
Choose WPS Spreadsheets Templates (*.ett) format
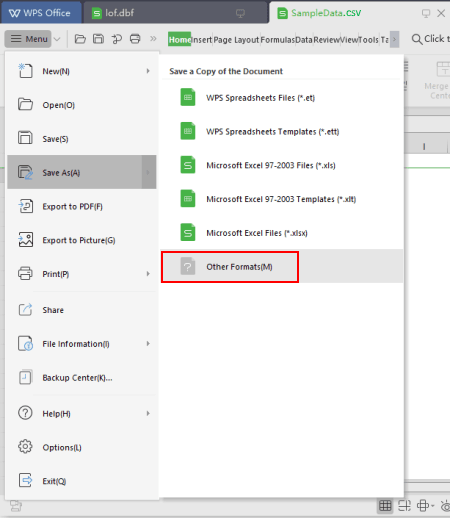click(282, 131)
